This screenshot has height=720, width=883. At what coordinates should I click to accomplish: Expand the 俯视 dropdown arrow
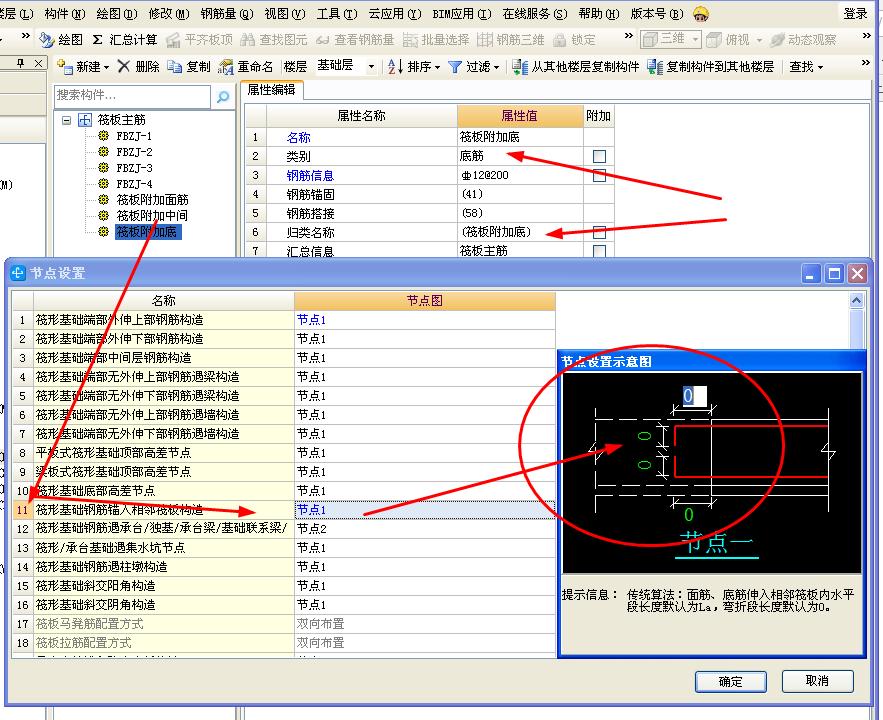coord(759,40)
